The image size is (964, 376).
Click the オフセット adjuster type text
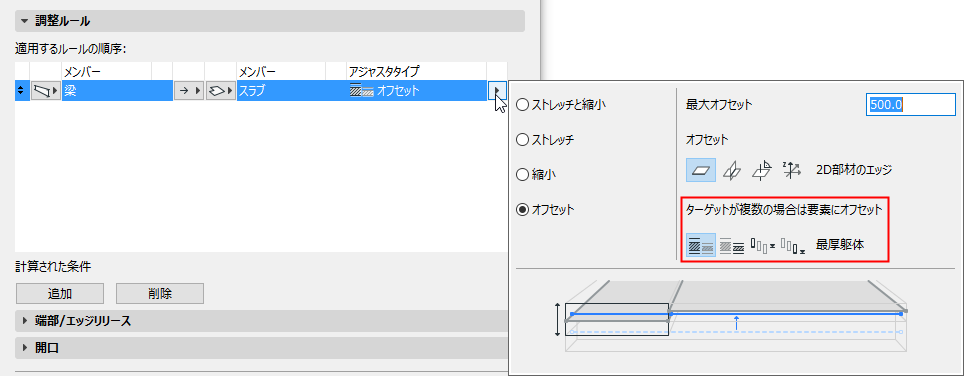398,91
